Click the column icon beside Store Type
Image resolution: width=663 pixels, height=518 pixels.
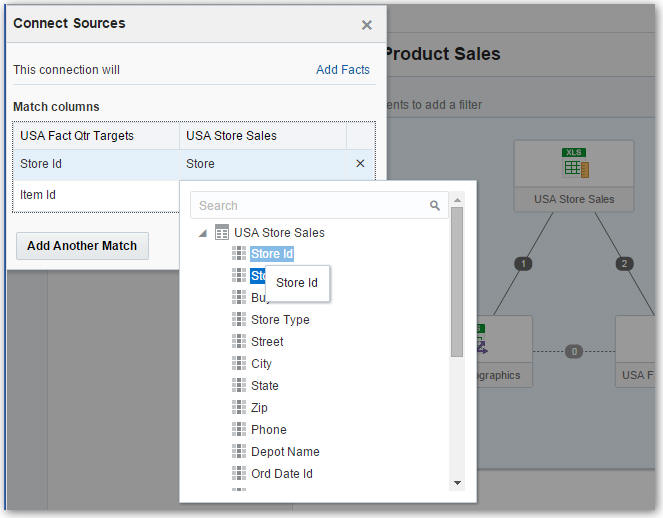(239, 320)
